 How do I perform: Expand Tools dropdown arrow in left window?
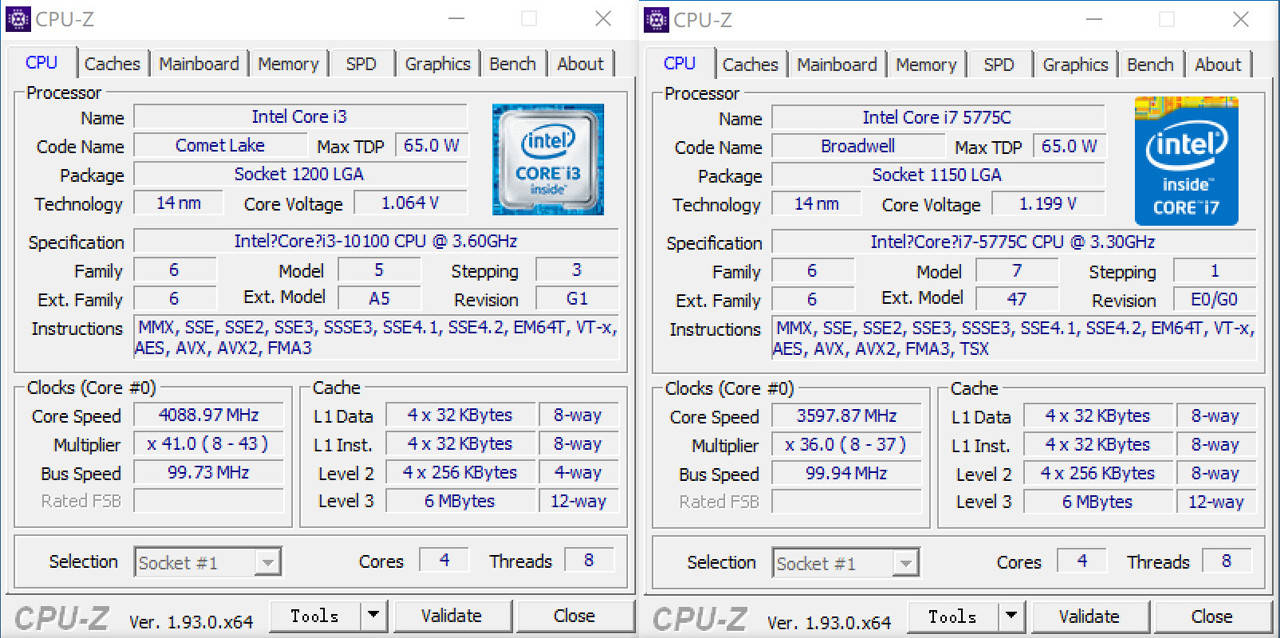[x=373, y=616]
